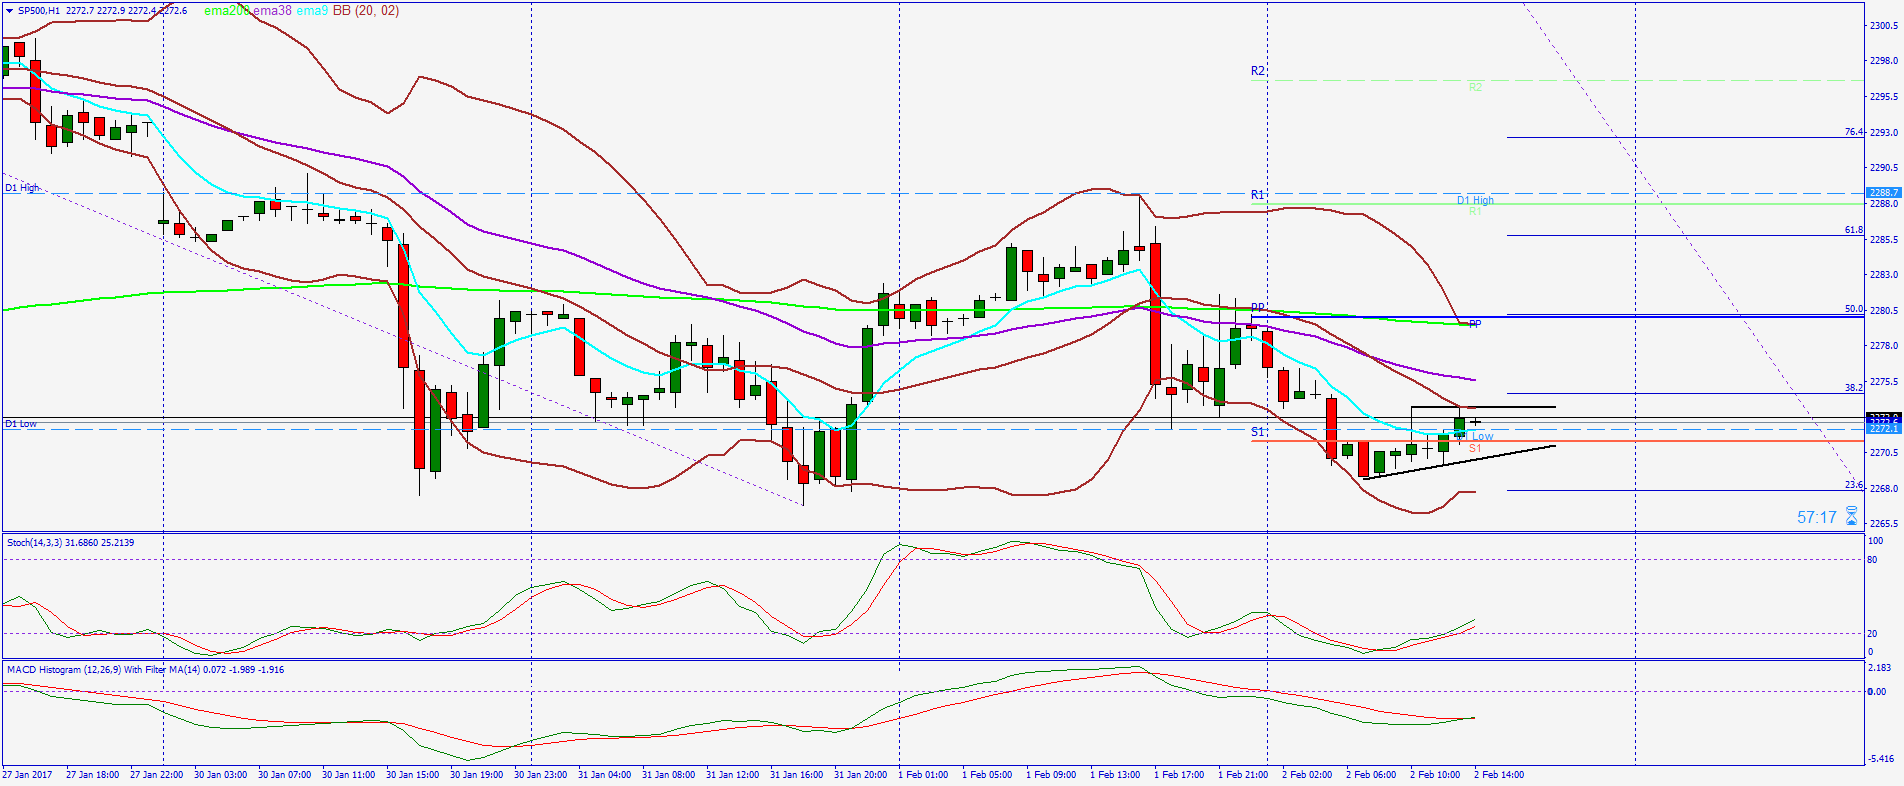Click the 2285.5 price scale label
This screenshot has height=786, width=1904.
point(1884,240)
